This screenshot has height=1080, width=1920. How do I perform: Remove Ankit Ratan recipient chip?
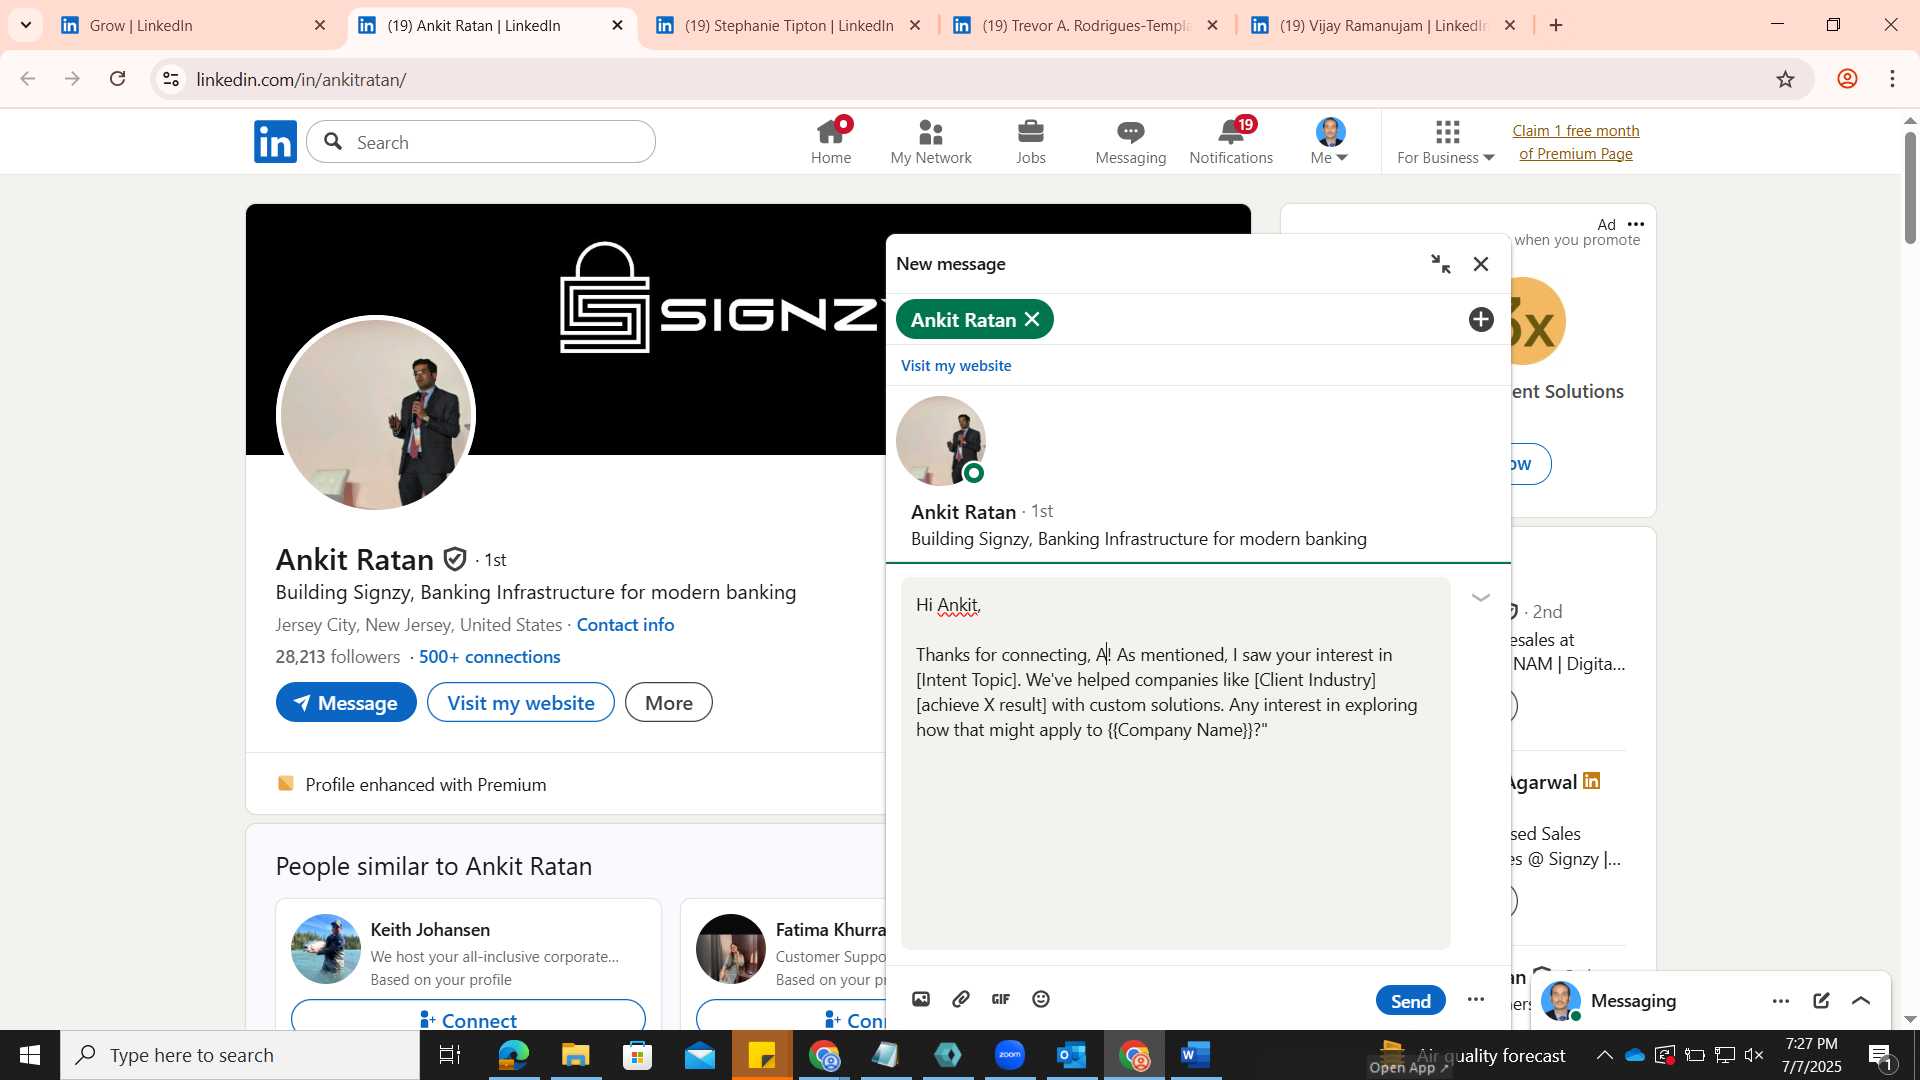pyautogui.click(x=1032, y=320)
